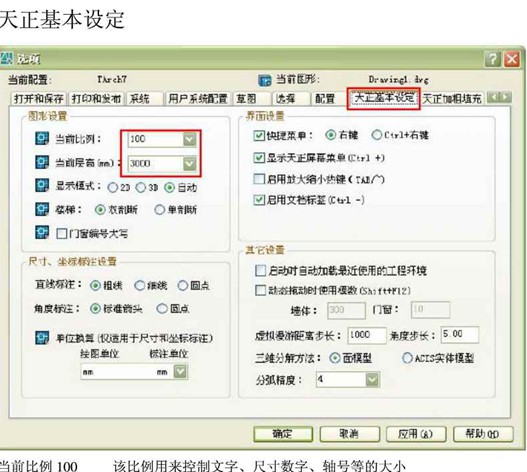The width and height of the screenshot is (527, 472).
Task: Switch to 打印和发布 tab
Action: click(x=96, y=99)
